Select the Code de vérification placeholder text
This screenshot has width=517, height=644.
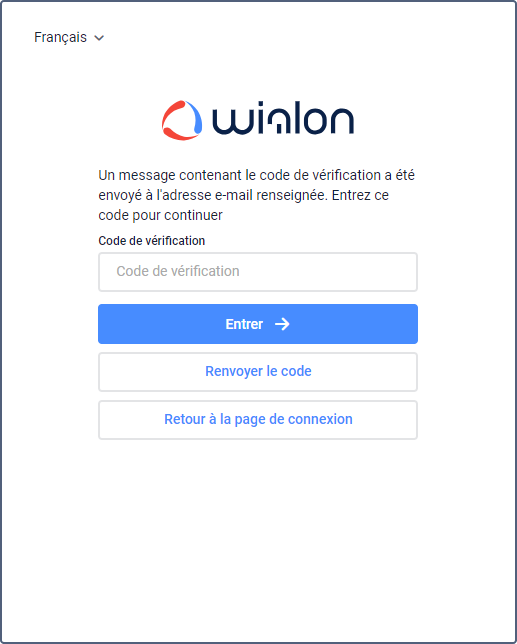pyautogui.click(x=178, y=271)
